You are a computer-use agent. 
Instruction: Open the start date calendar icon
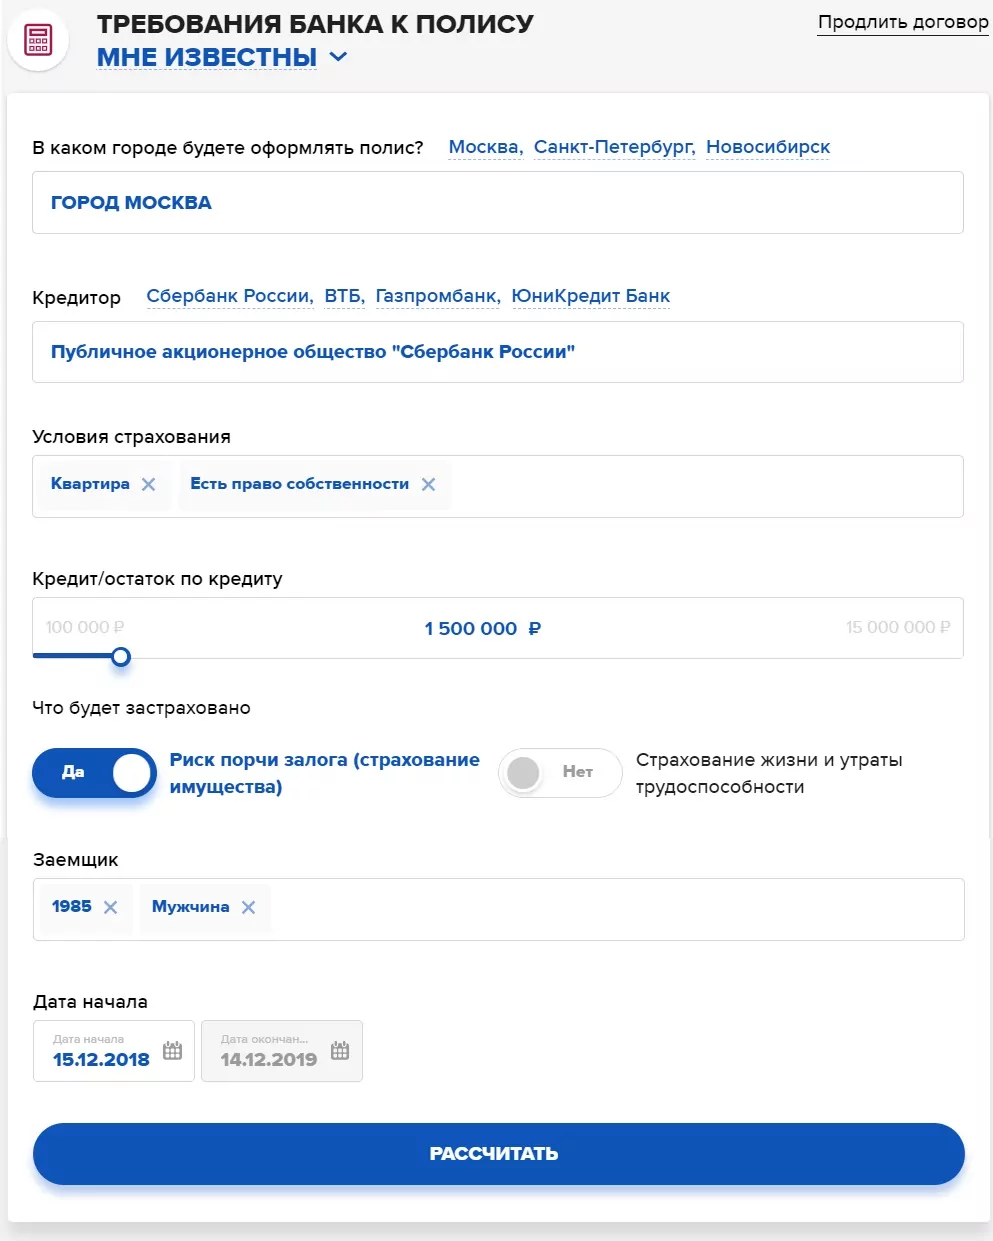click(172, 1050)
